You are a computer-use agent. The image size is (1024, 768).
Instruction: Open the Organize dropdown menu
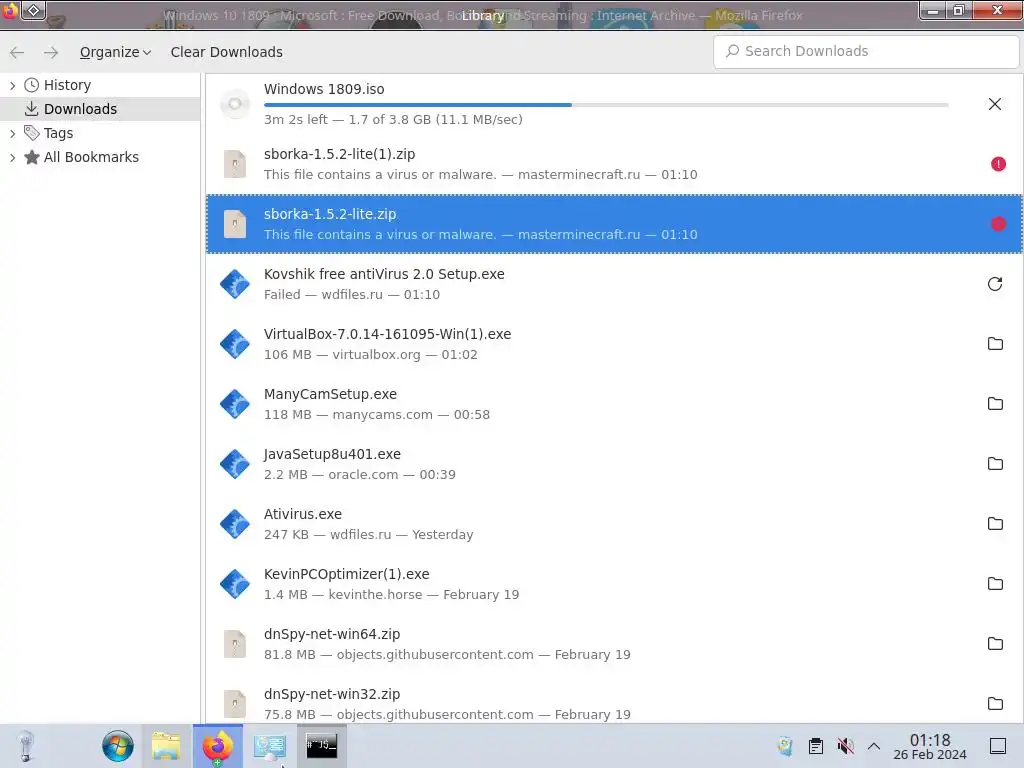(x=116, y=52)
